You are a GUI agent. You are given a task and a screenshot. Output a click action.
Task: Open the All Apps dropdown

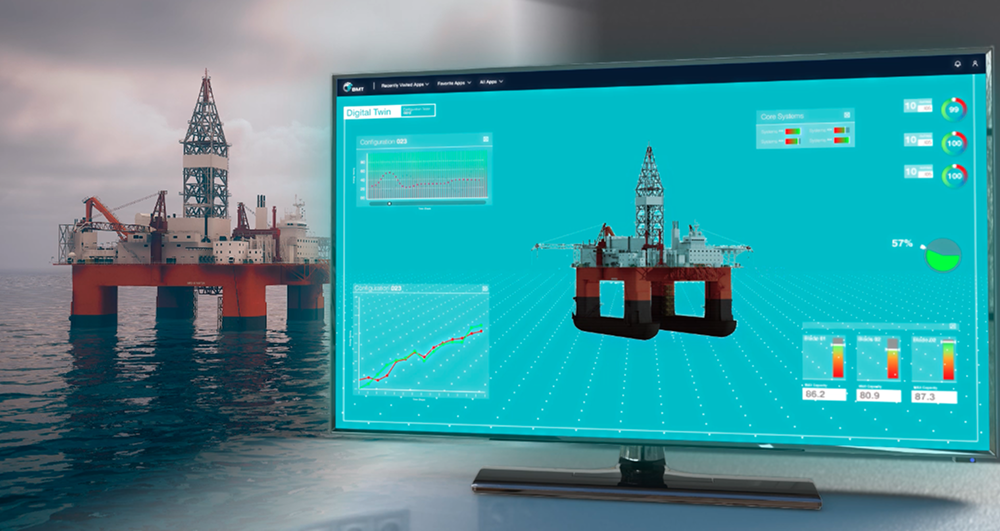492,81
